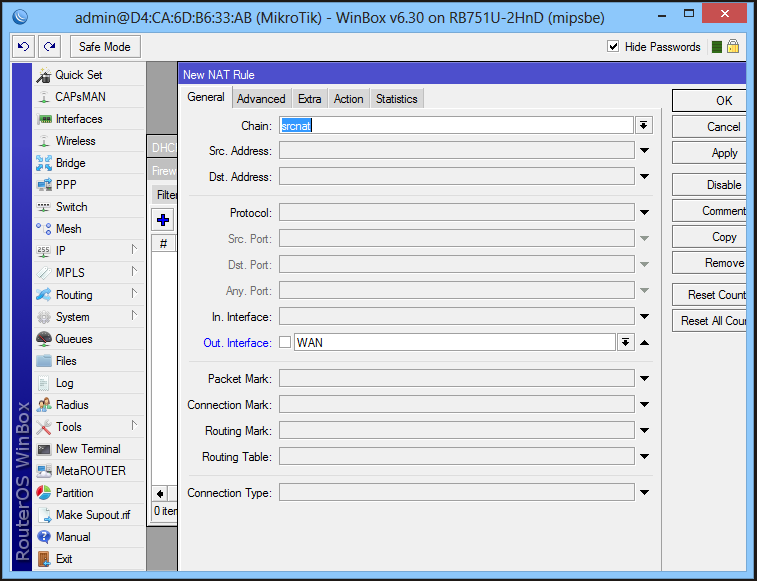Open the IP menu
This screenshot has height=581, width=757.
tap(89, 251)
